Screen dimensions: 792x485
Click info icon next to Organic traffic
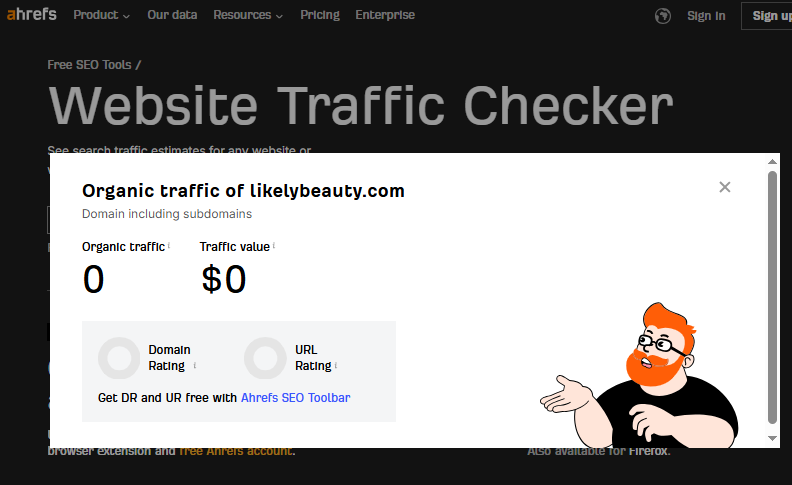tap(169, 246)
